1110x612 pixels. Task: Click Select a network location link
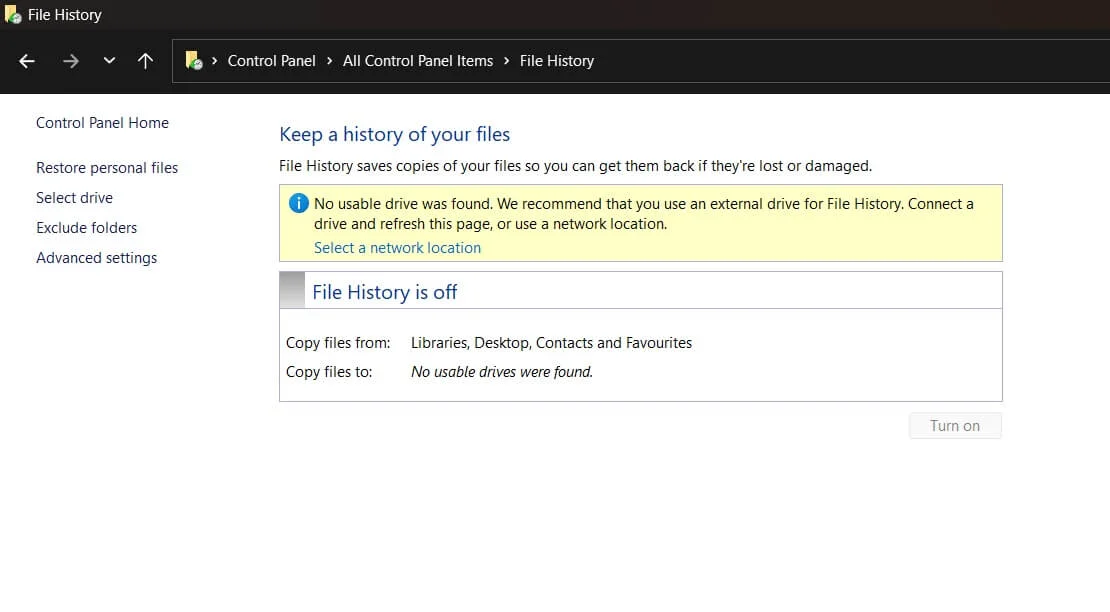(x=397, y=247)
